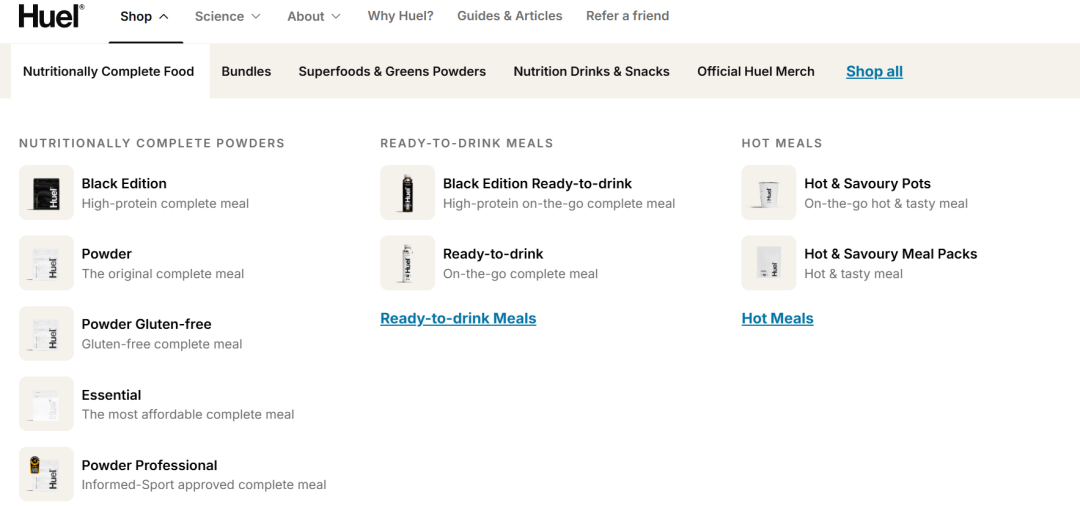Click 'The original complete meal' text
Screen dimensions: 1080x519
tap(163, 274)
